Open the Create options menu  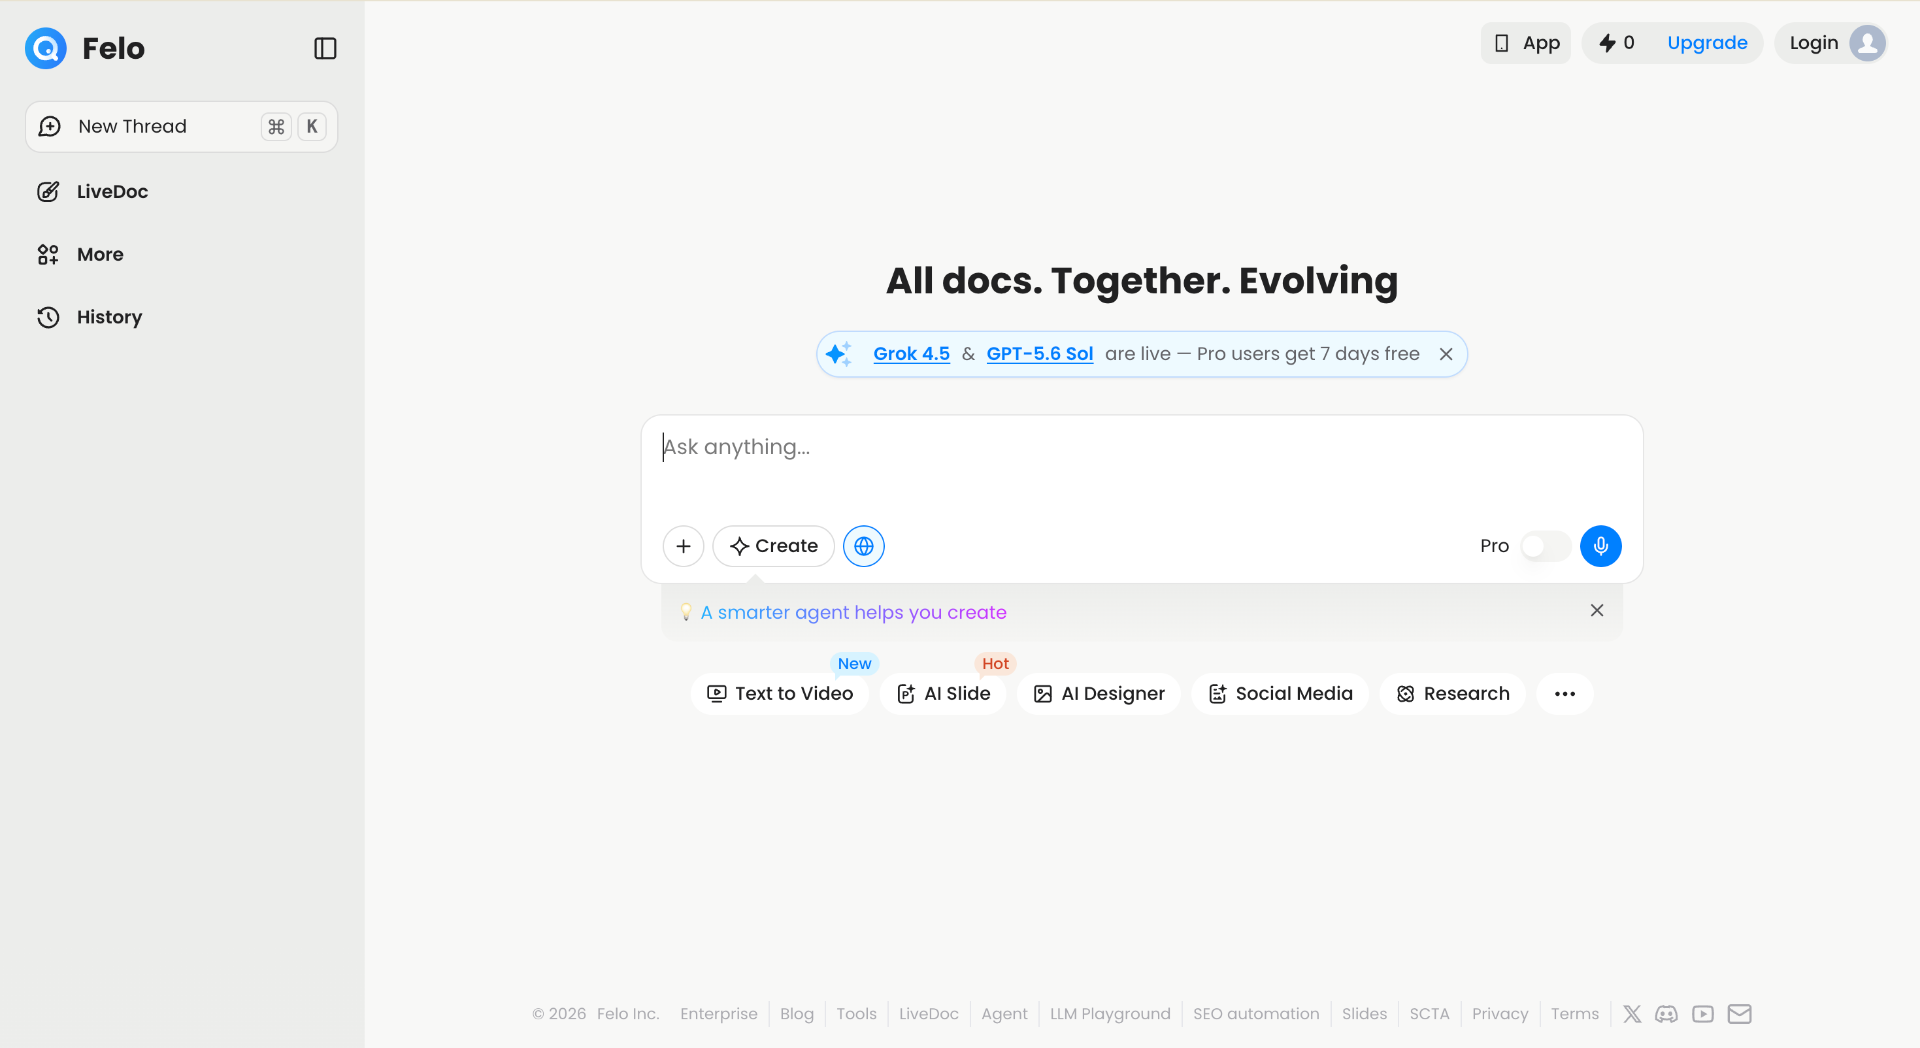[774, 546]
